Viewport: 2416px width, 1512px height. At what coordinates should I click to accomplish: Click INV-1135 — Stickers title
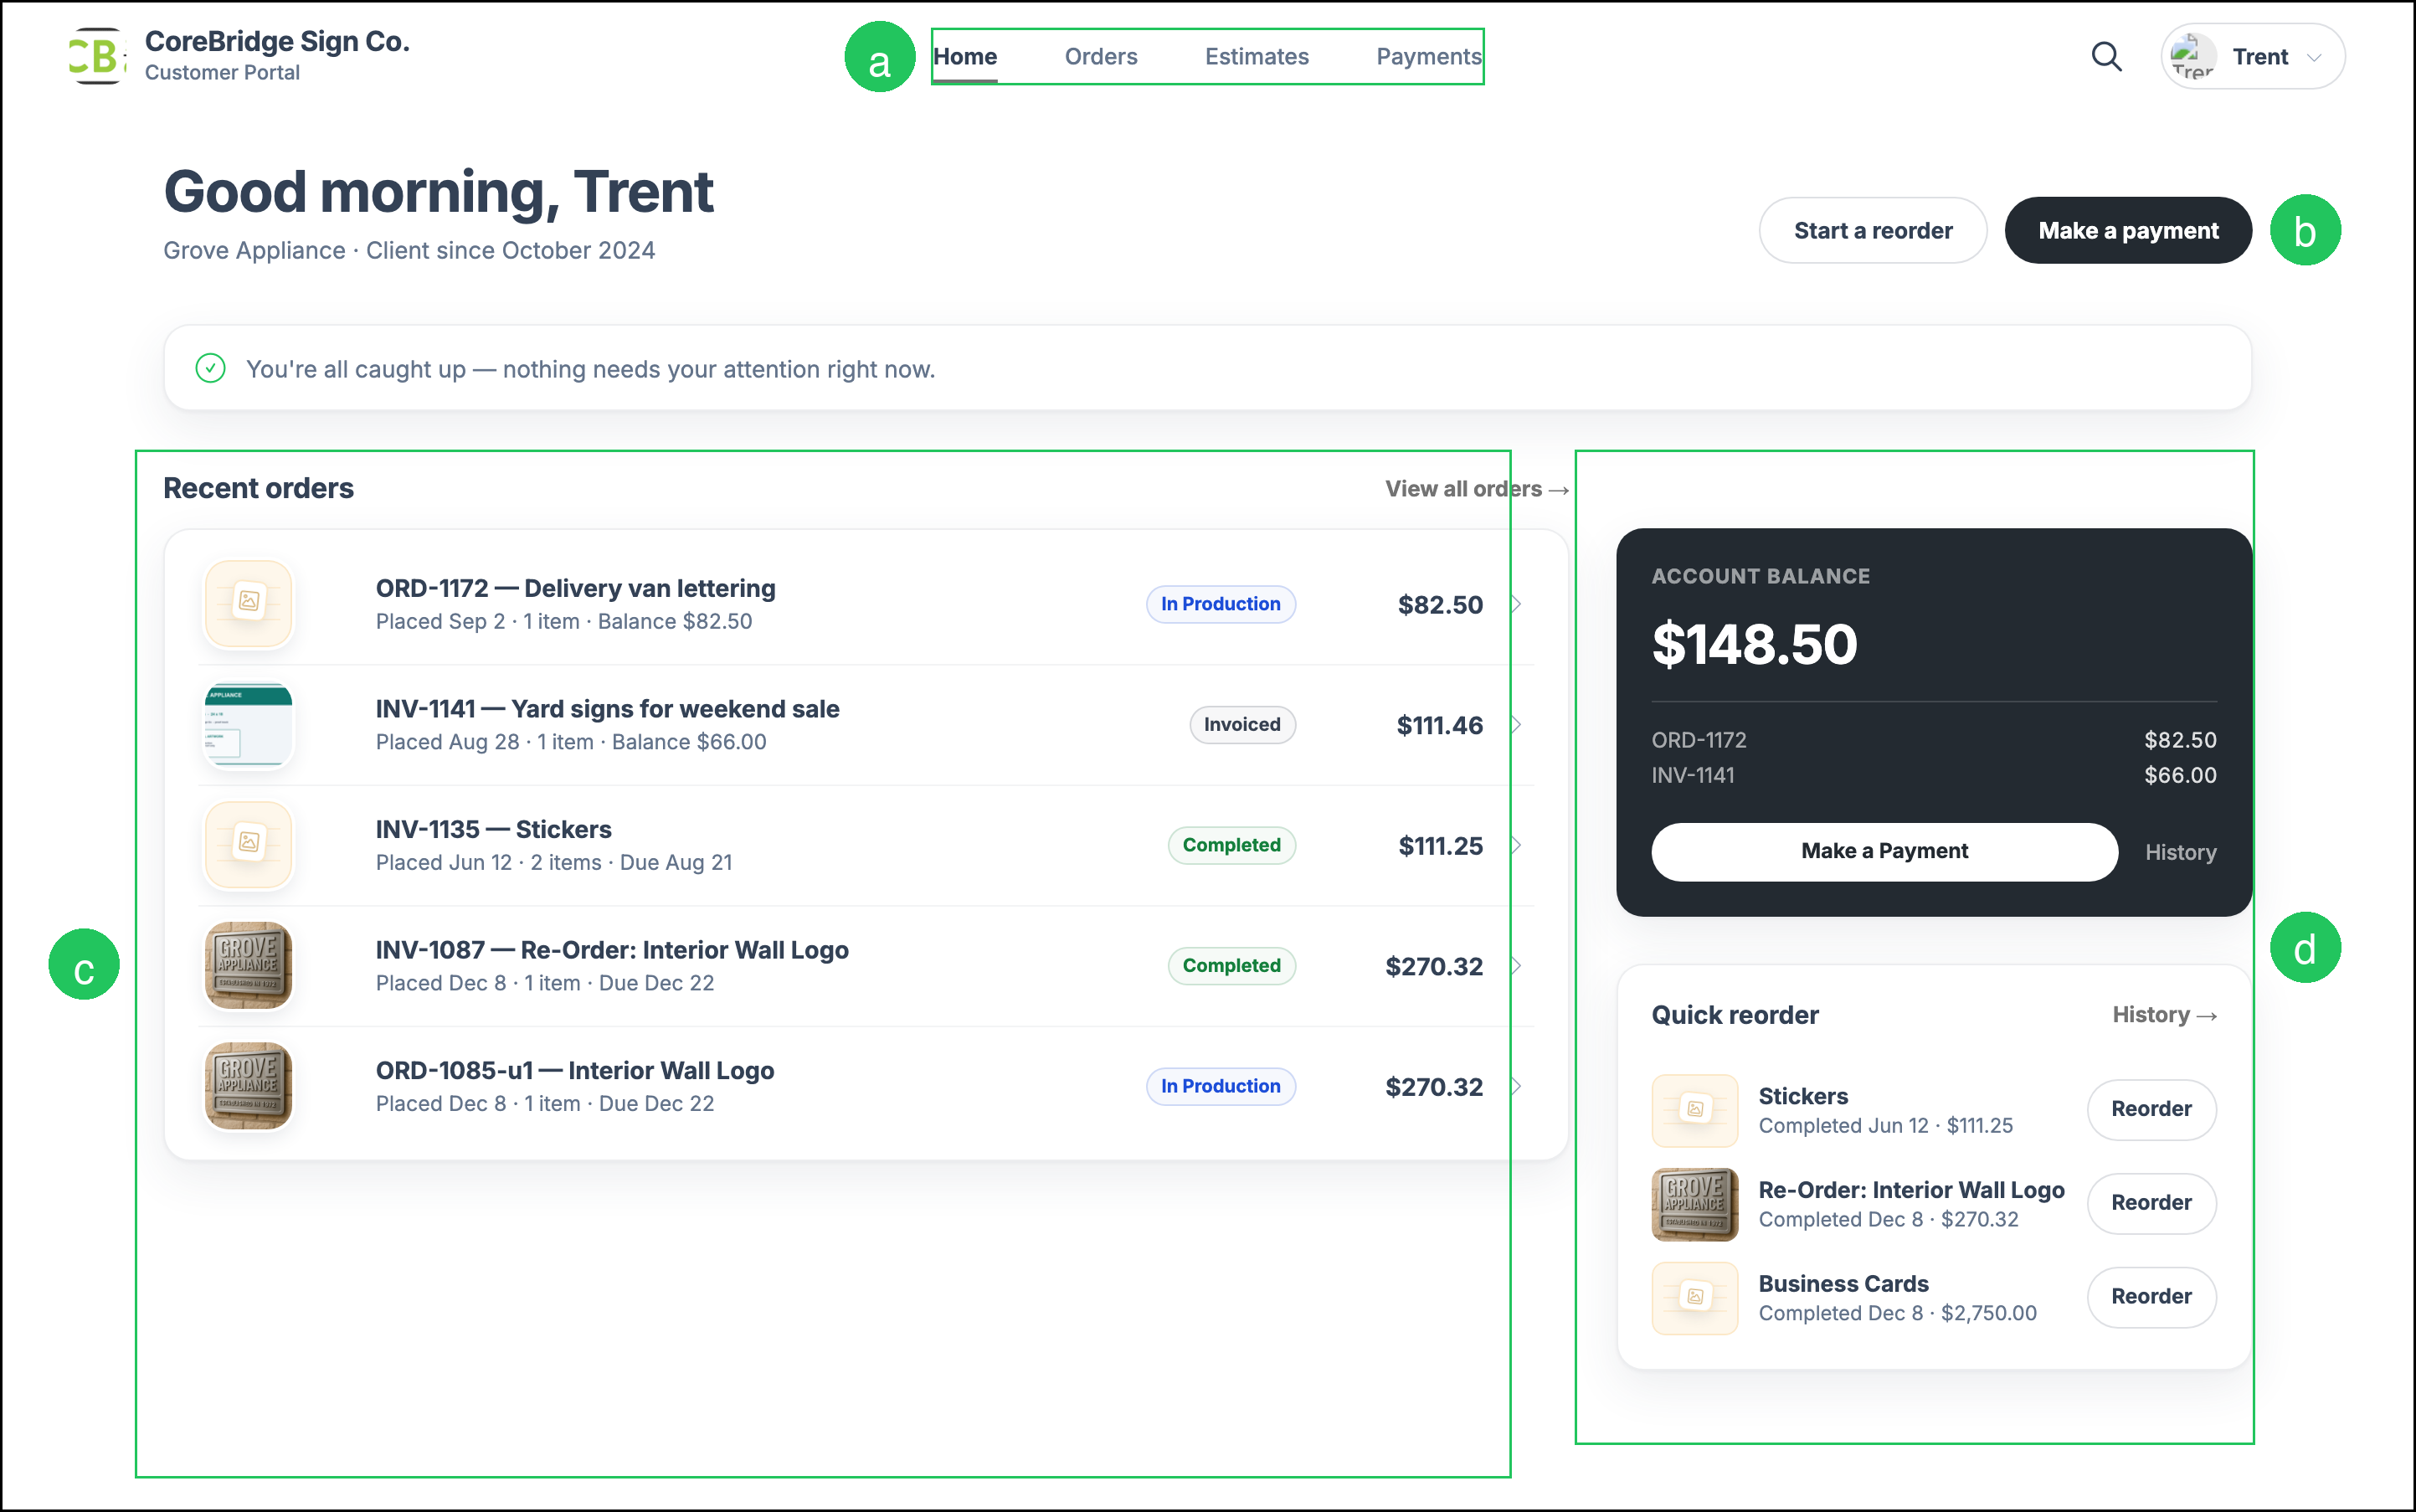coord(494,830)
